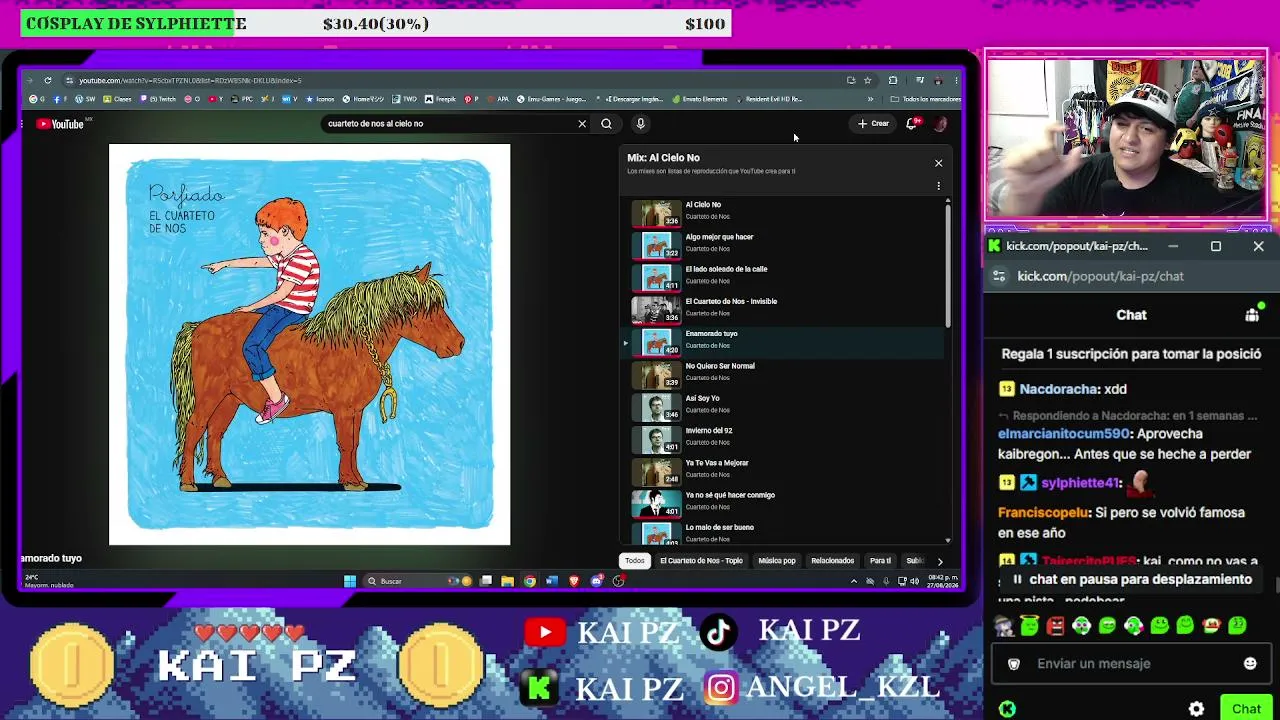Open the Emu-Games bookmark

point(551,99)
